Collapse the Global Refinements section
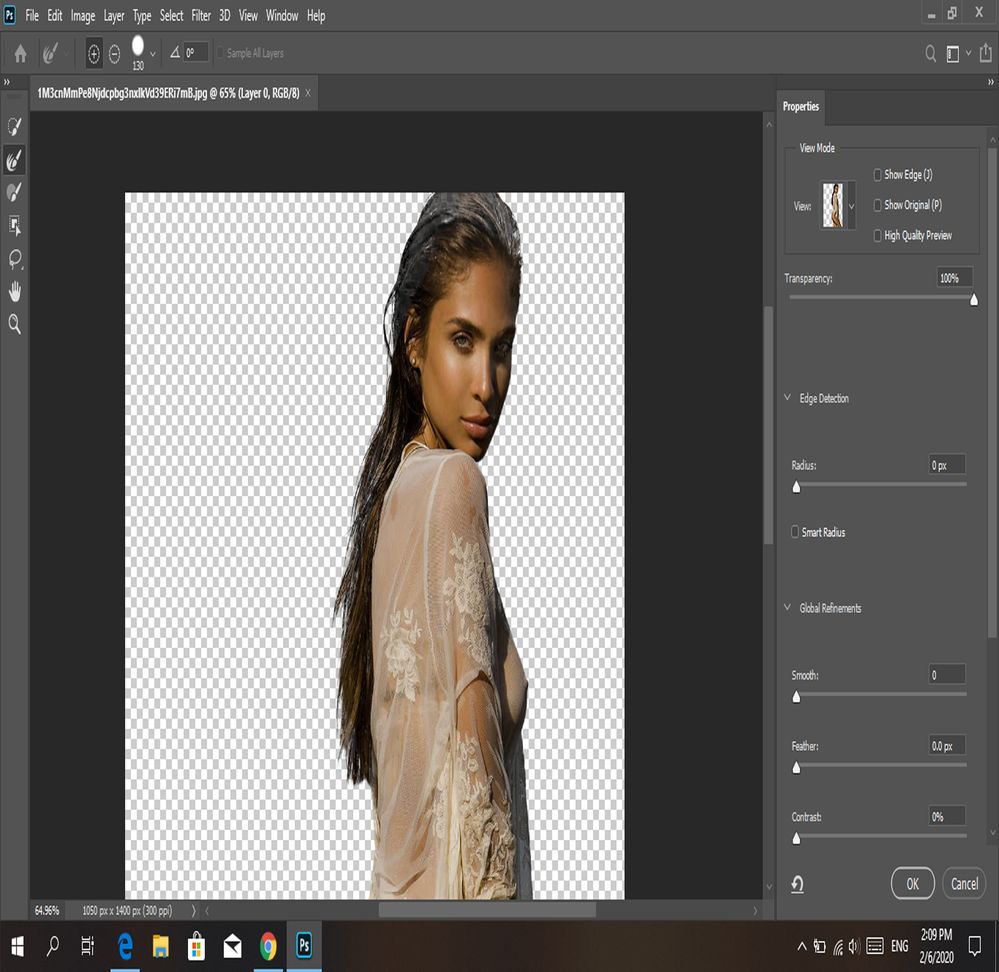999x972 pixels. pyautogui.click(x=787, y=608)
